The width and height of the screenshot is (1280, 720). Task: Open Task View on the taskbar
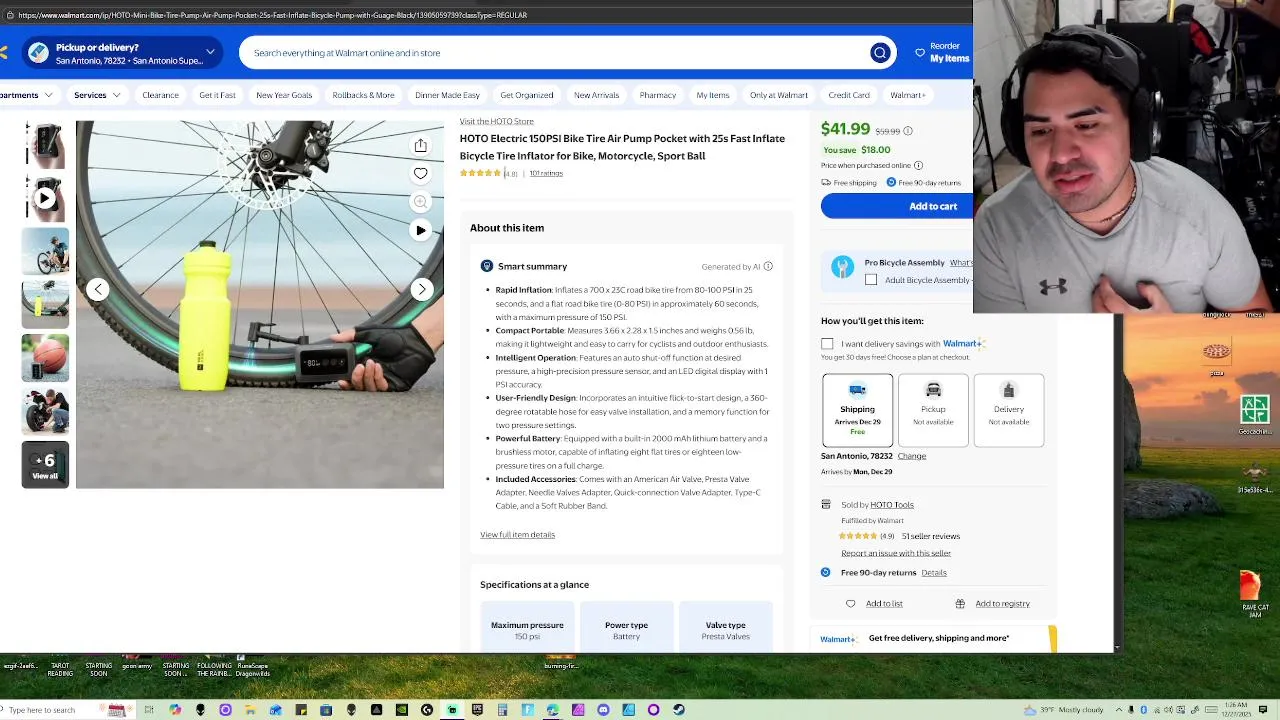[x=149, y=710]
